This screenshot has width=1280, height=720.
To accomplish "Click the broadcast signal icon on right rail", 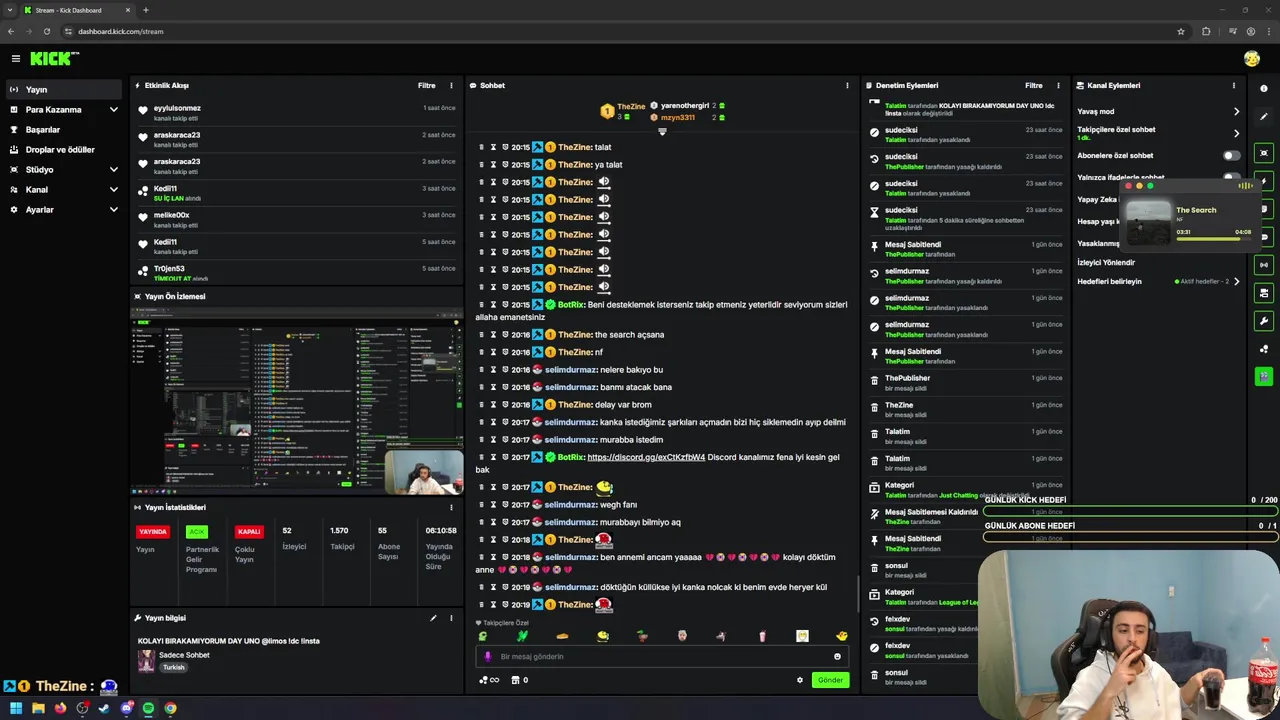I will (1264, 265).
